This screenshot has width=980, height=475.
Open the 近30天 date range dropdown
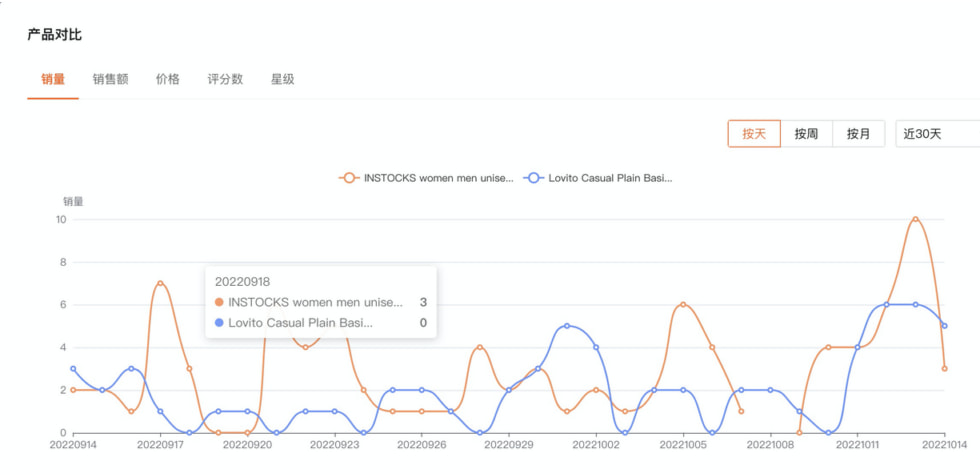pos(936,133)
